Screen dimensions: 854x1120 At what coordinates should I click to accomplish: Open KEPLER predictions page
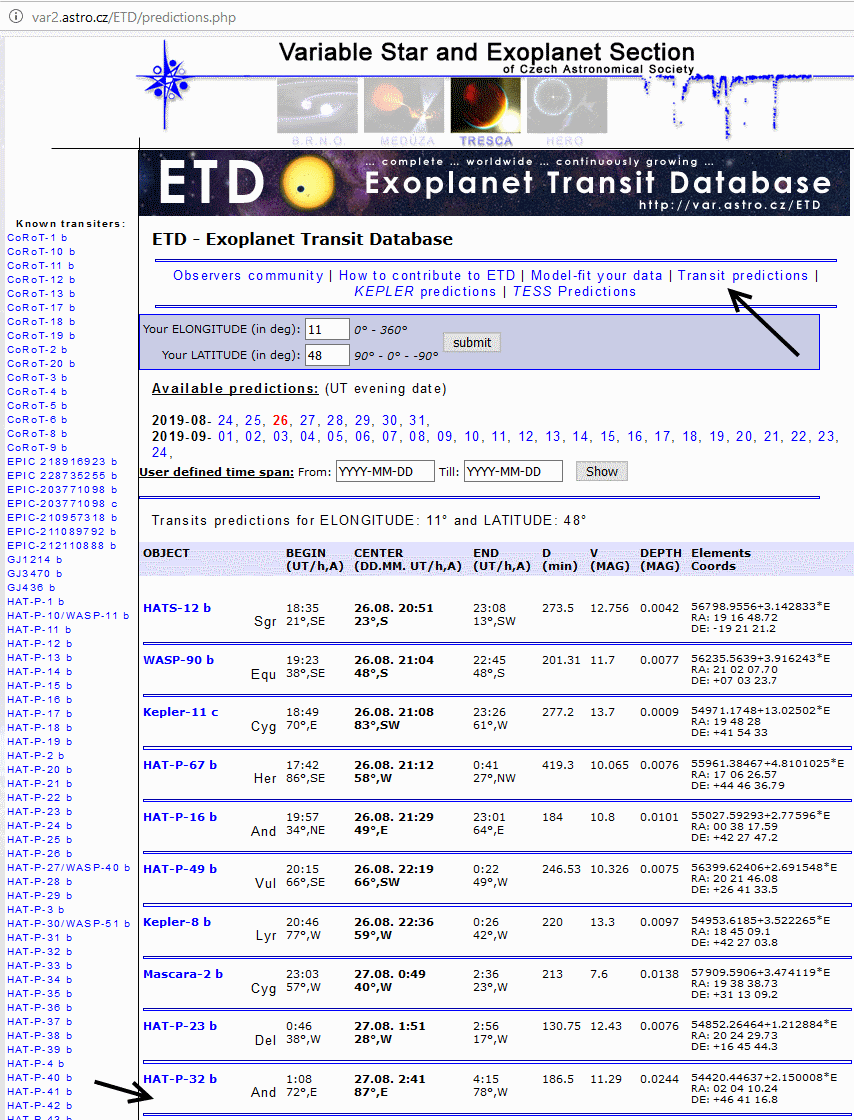425,291
